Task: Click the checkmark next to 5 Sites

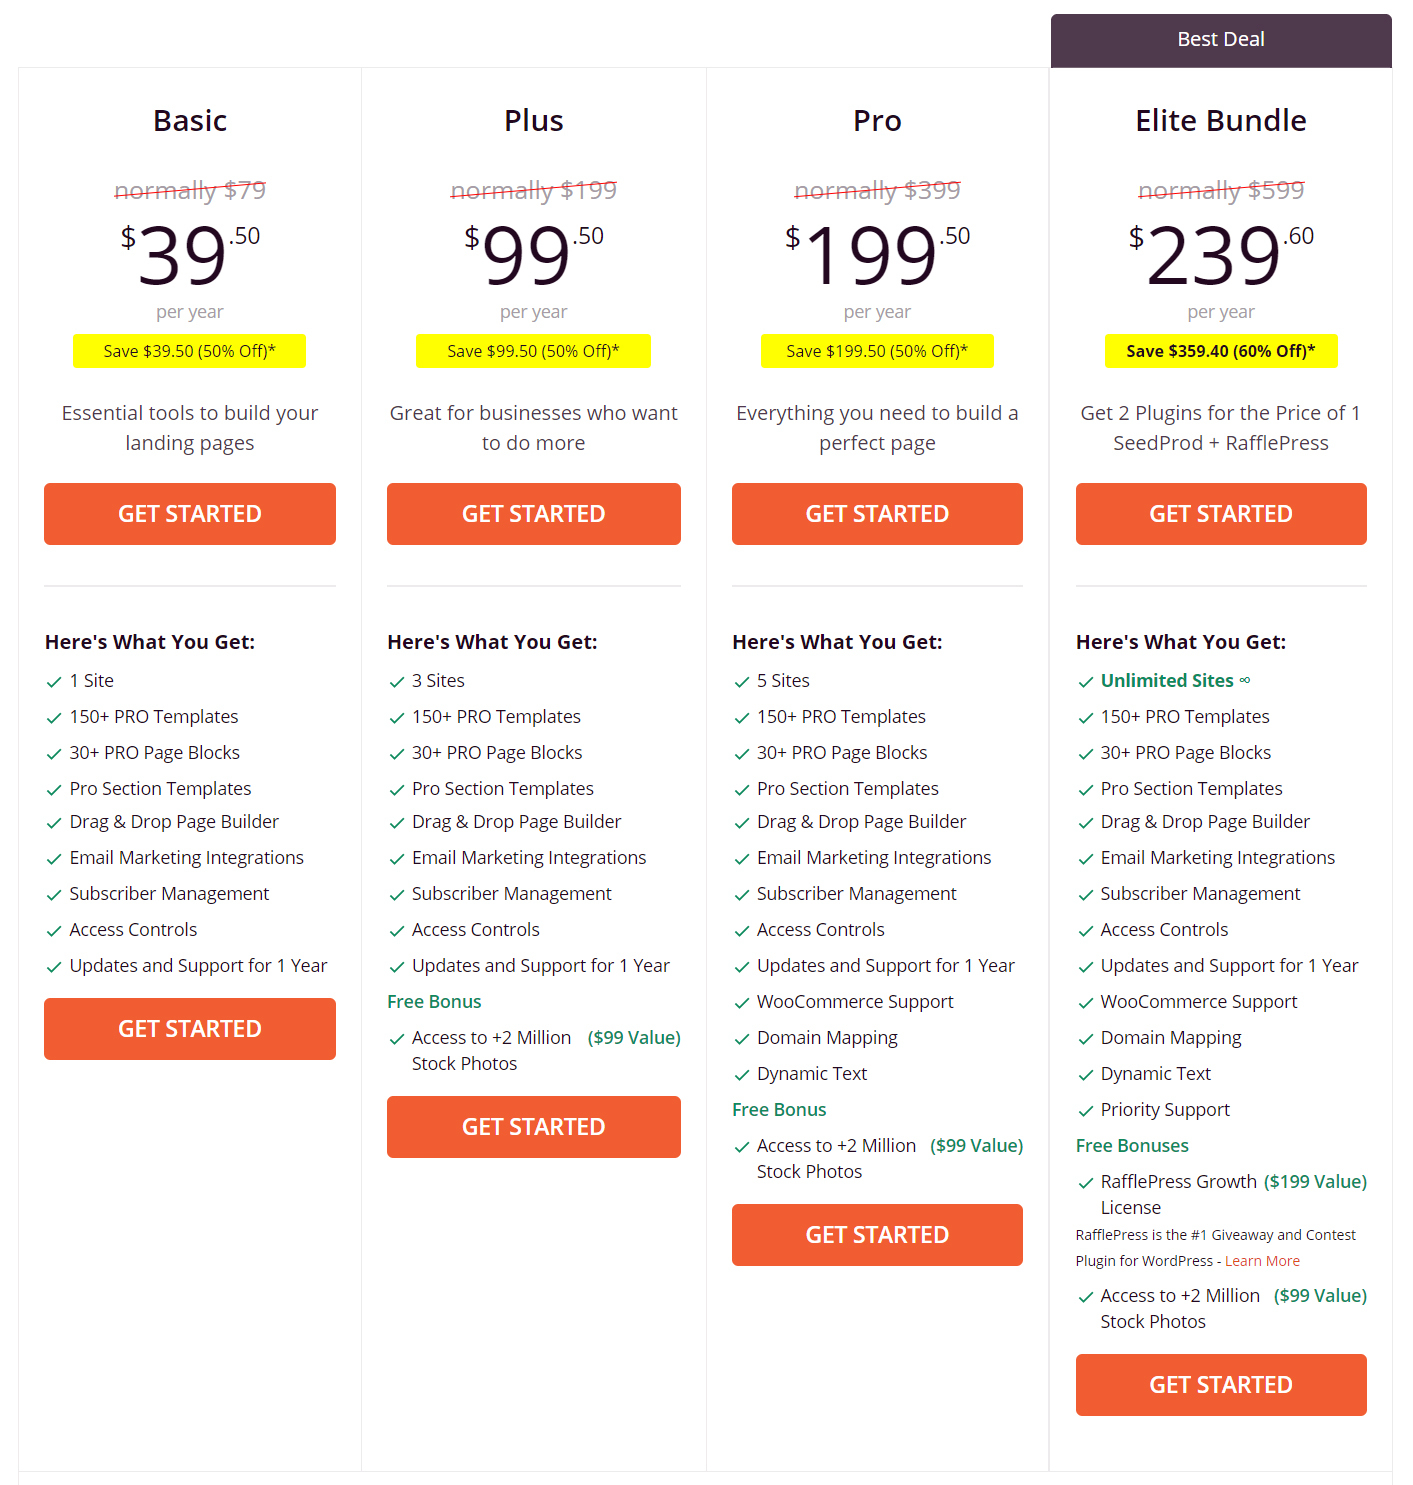Action: [741, 682]
